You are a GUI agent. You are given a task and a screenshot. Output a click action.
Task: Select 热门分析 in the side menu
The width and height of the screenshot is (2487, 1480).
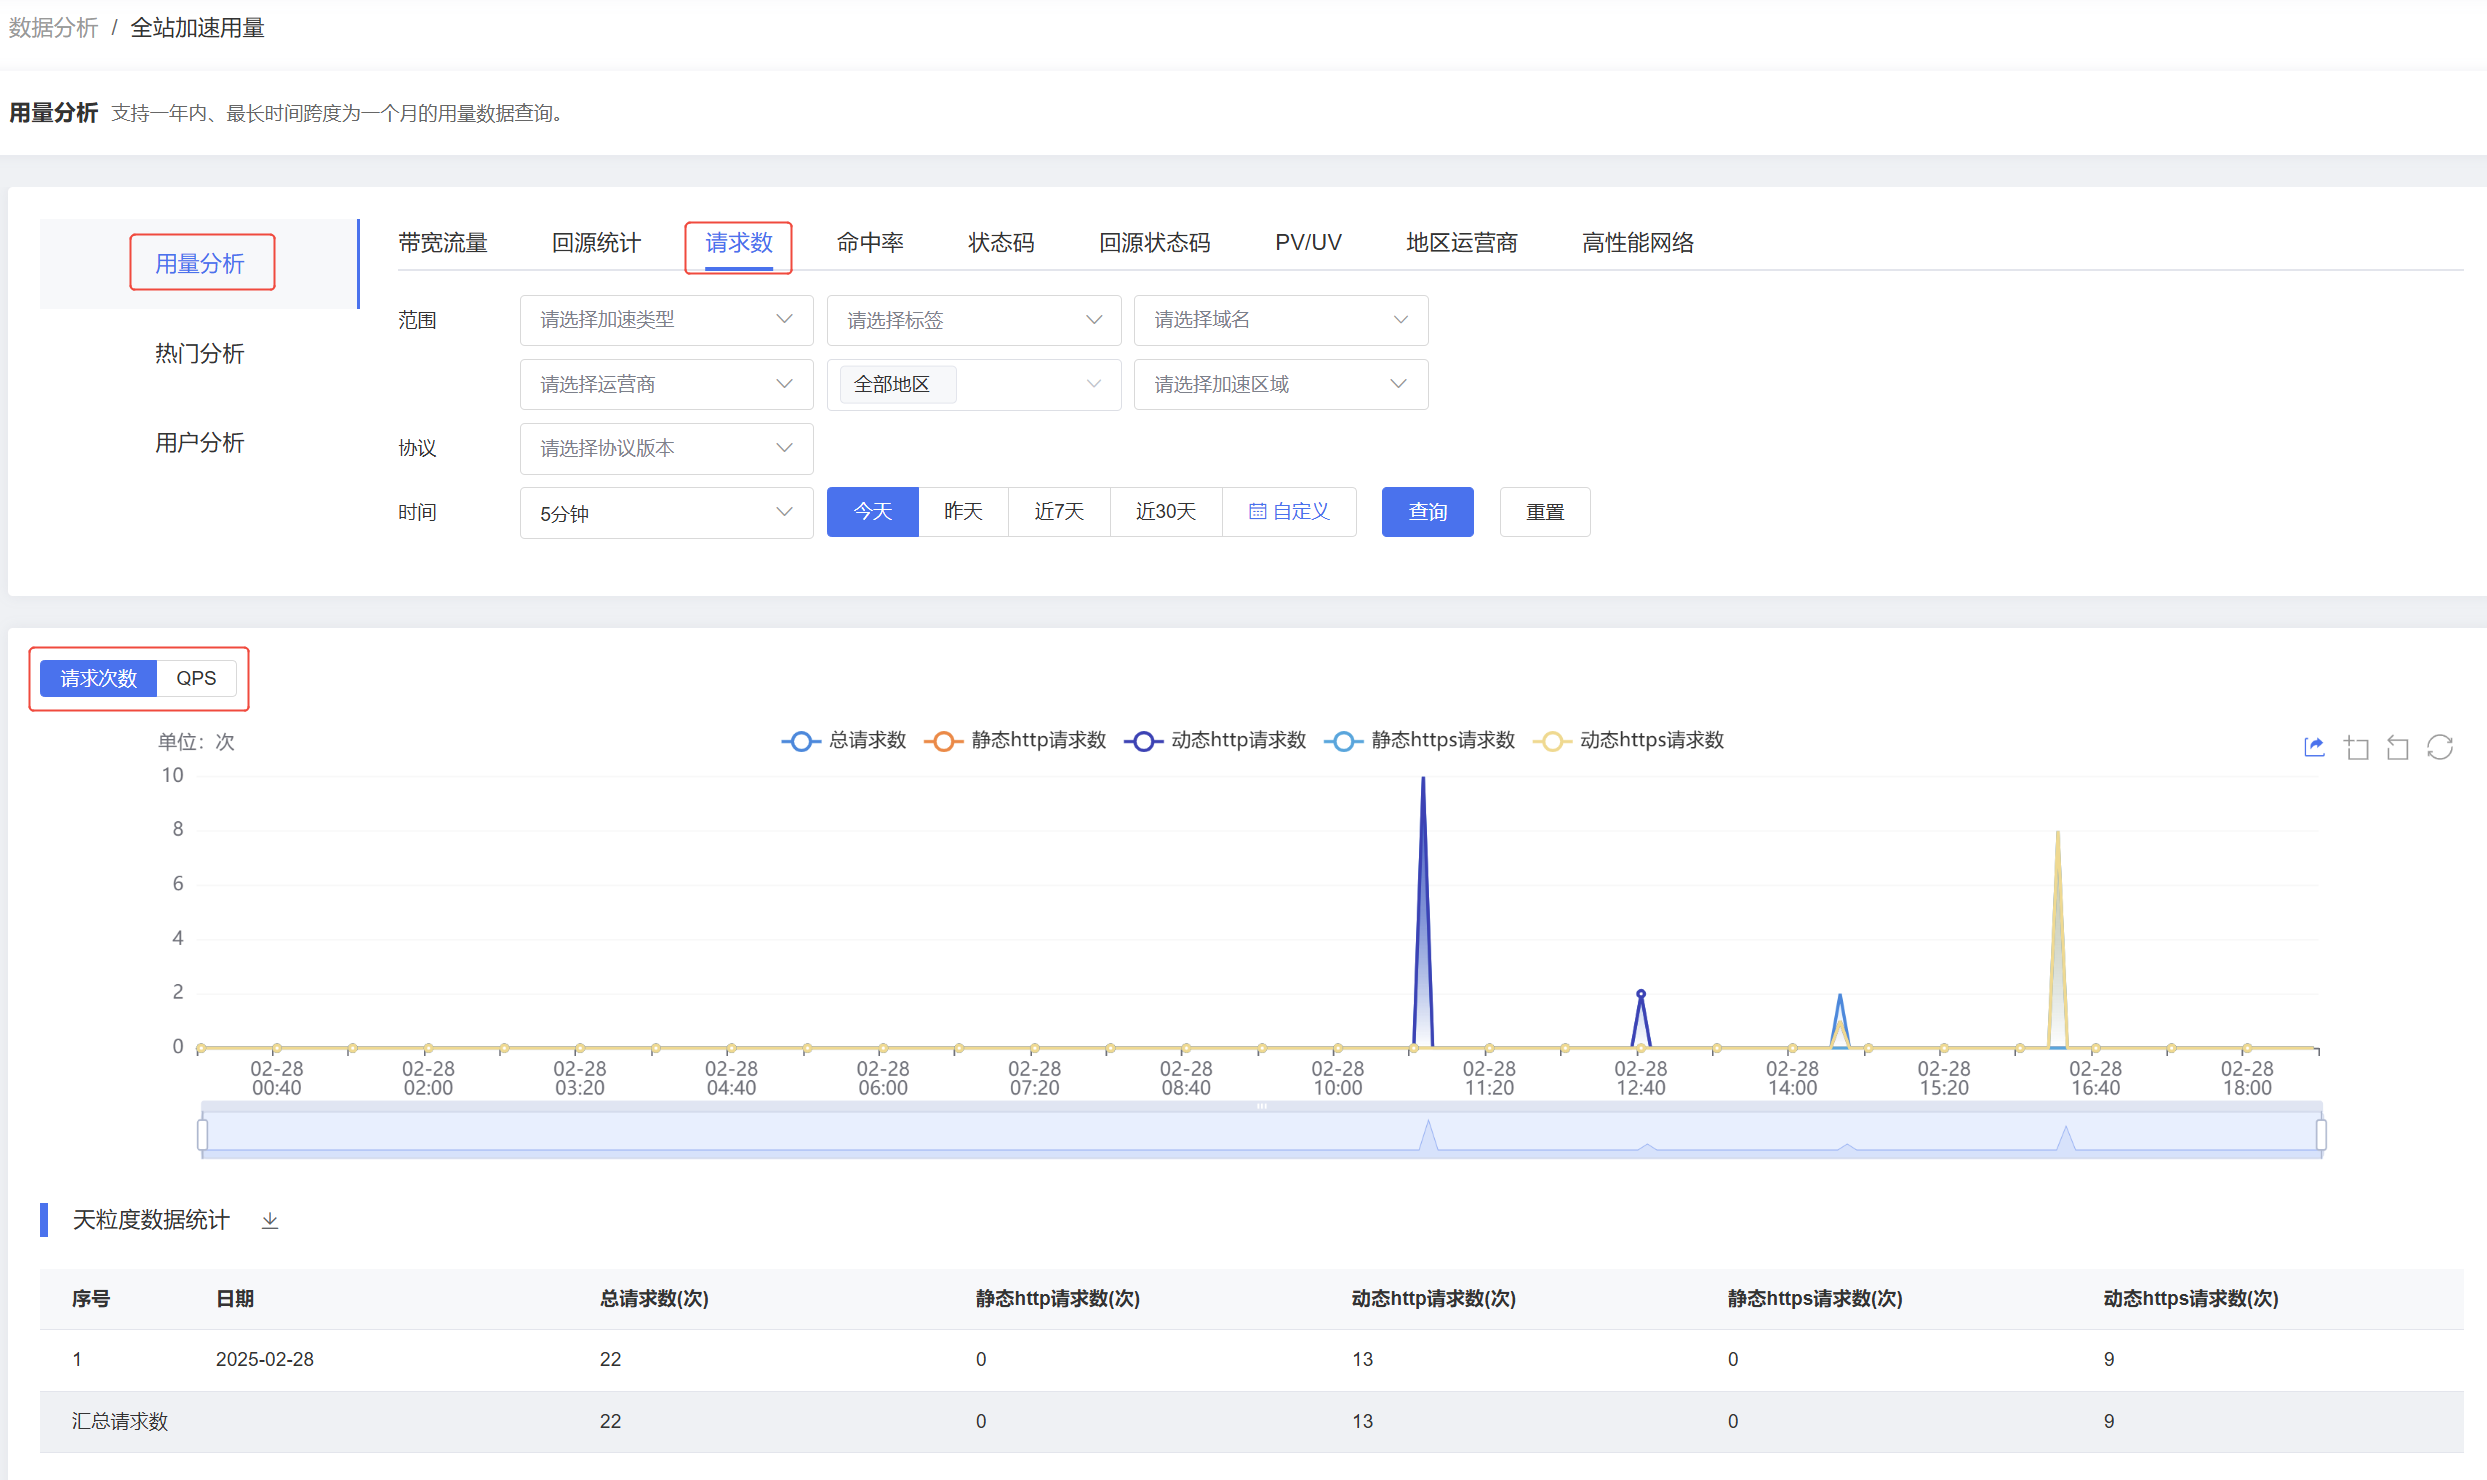[199, 353]
